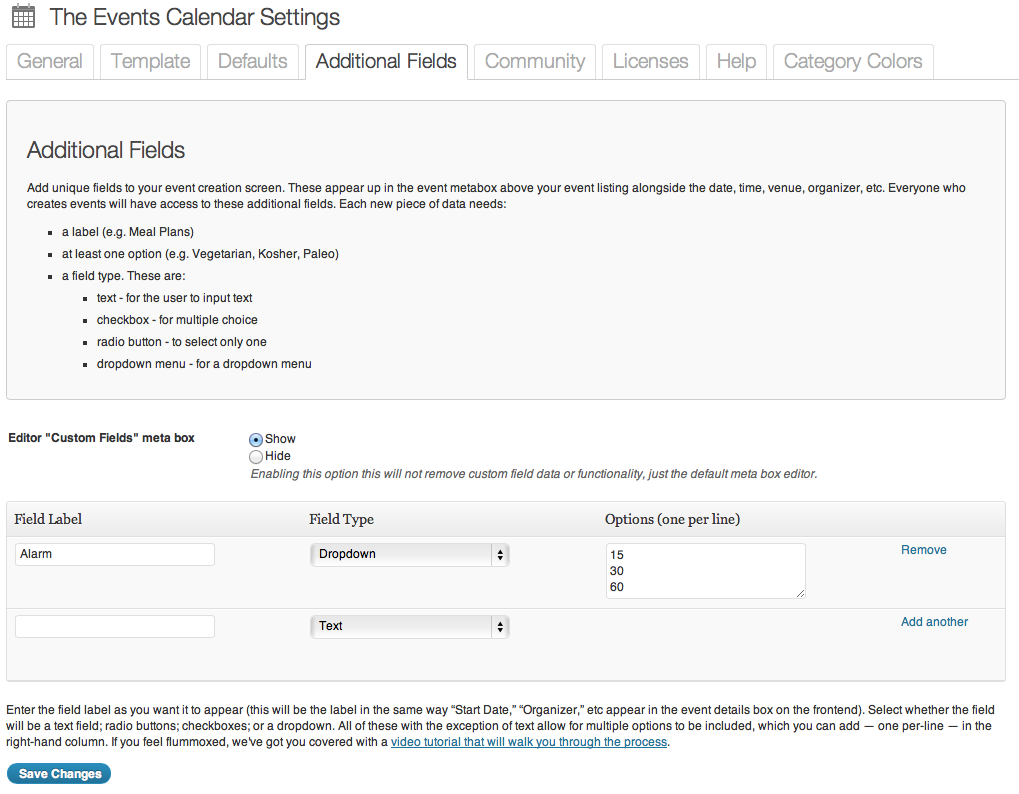Open the Licenses tab
1019x794 pixels.
point(651,62)
